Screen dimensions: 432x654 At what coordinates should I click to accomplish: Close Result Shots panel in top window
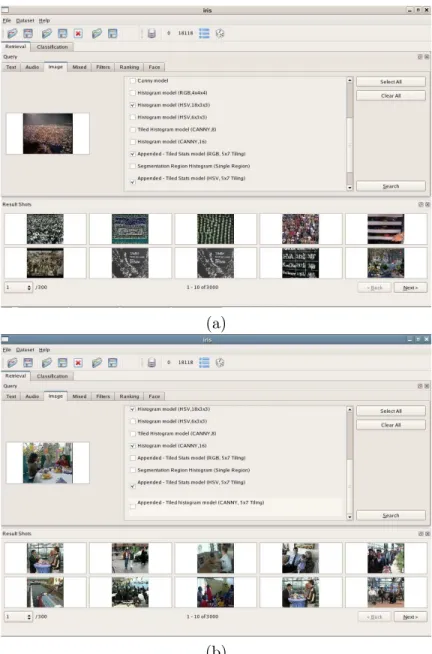[427, 204]
